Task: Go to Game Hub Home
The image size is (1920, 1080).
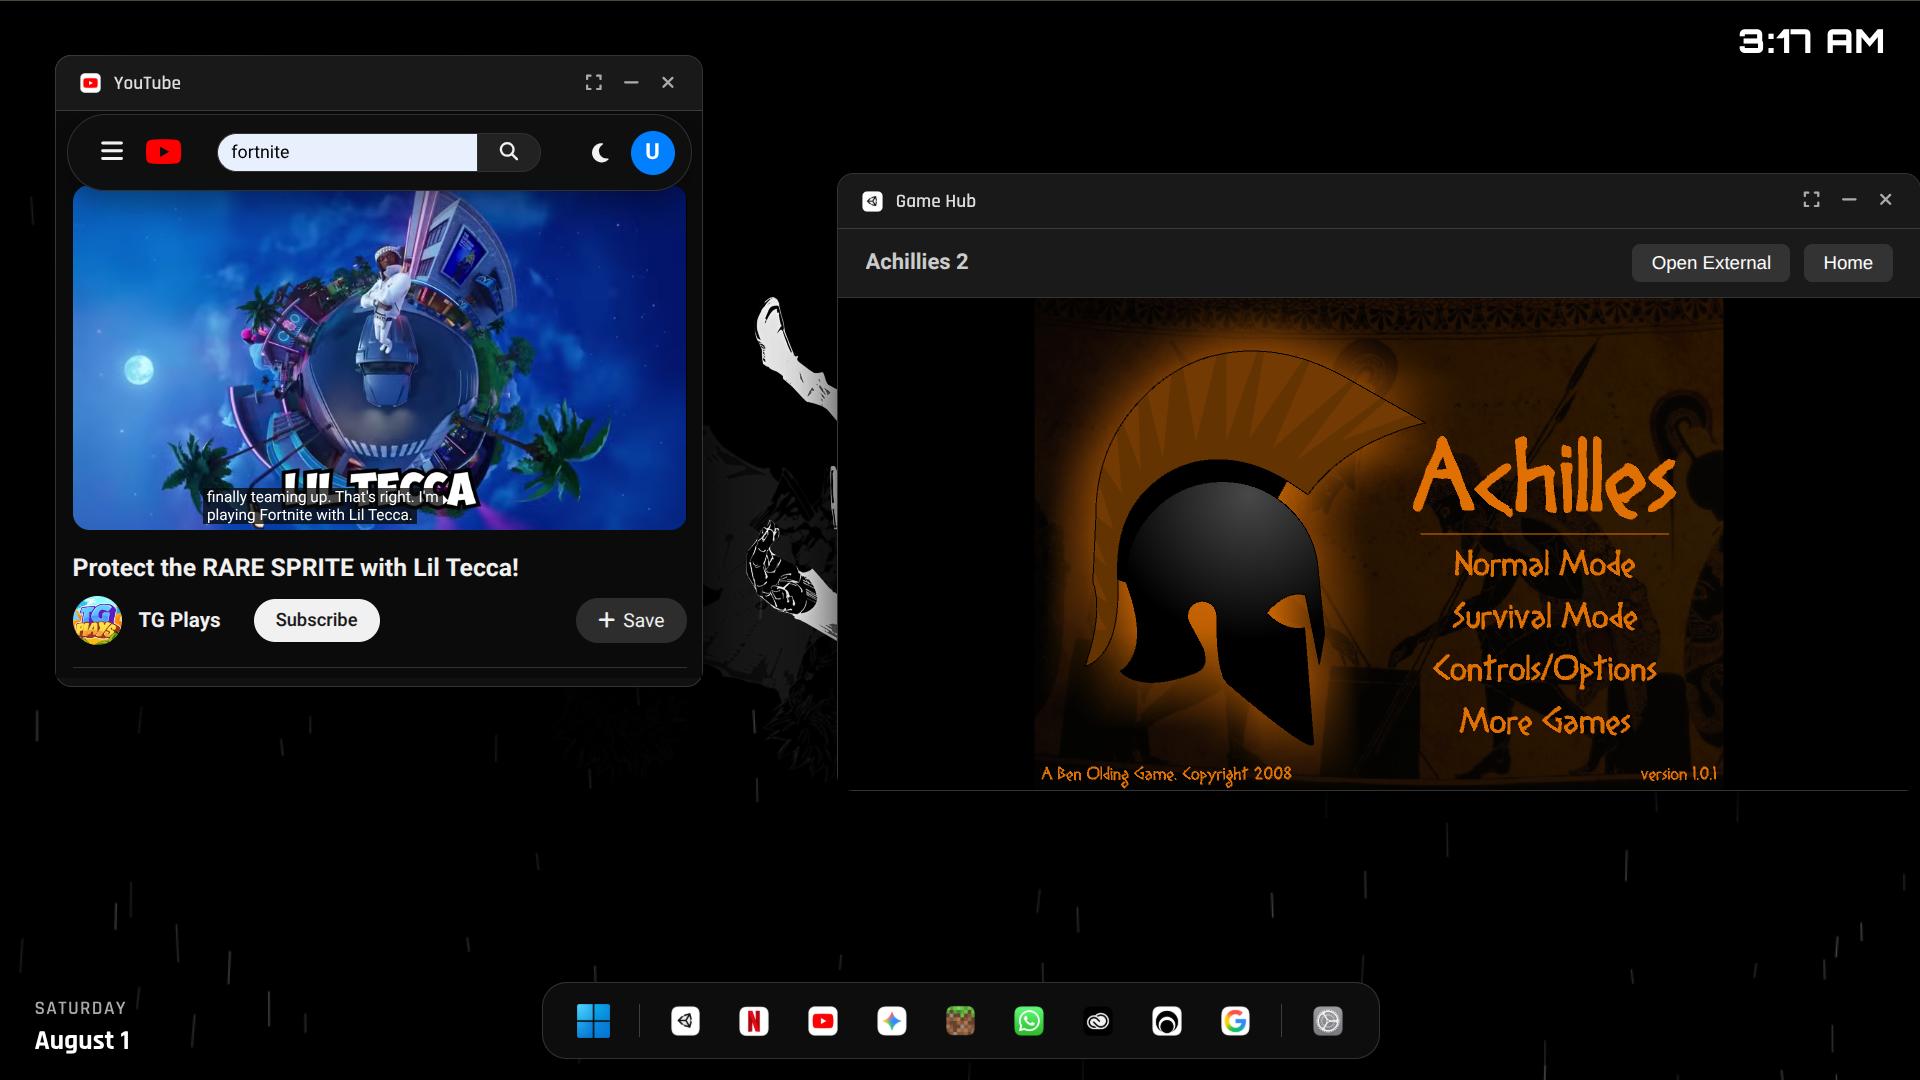Action: (x=1848, y=263)
